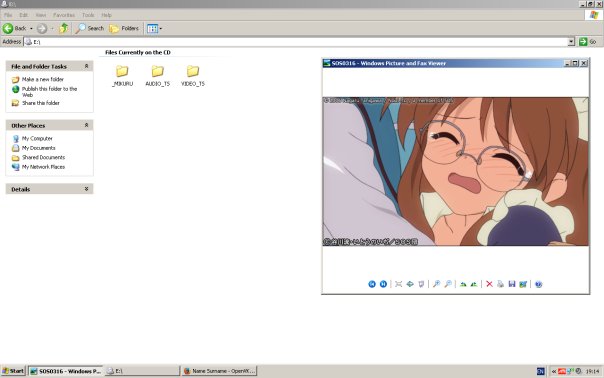This screenshot has width=604, height=378.
Task: Click Share this folder link
Action: pyautogui.click(x=40, y=103)
